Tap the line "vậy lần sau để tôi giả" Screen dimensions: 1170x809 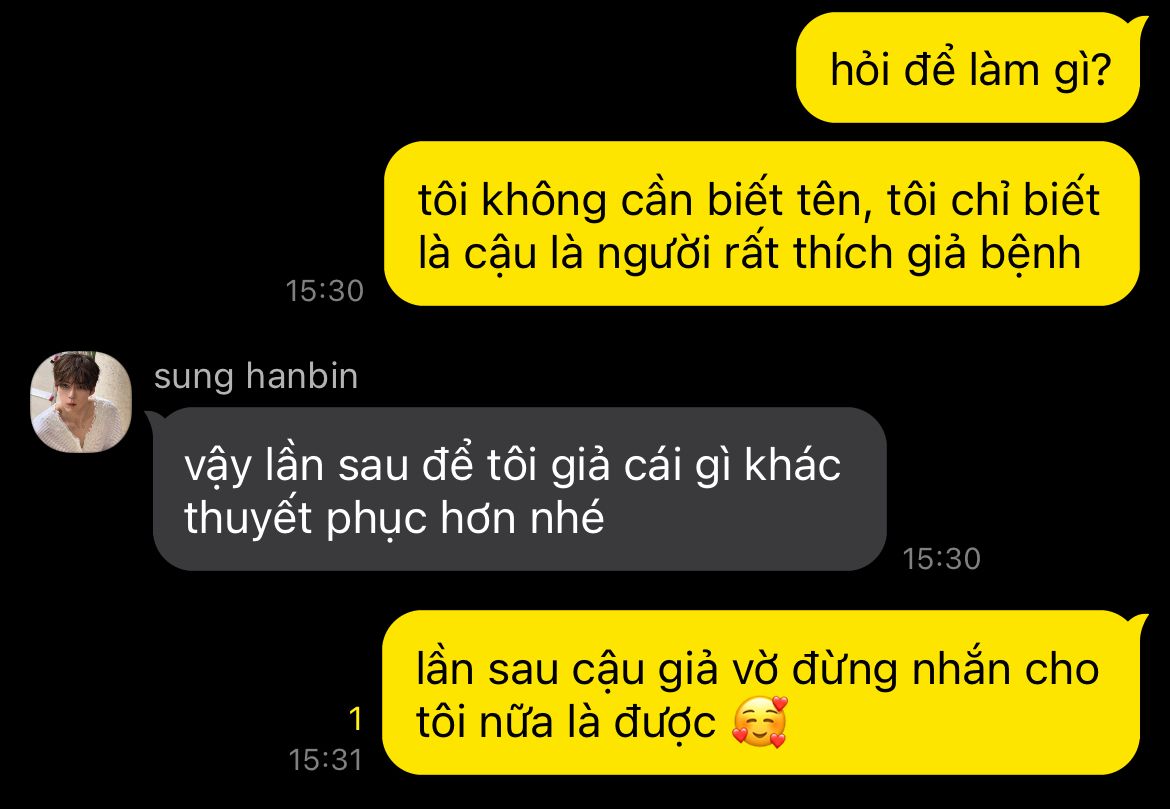[x=400, y=466]
